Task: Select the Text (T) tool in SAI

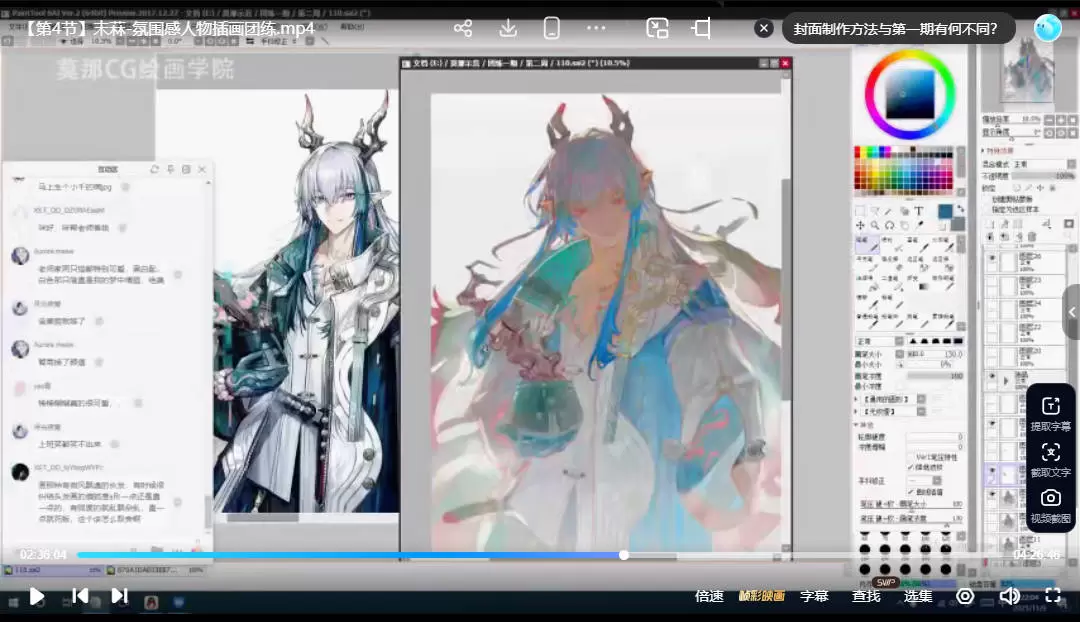Action: point(919,211)
